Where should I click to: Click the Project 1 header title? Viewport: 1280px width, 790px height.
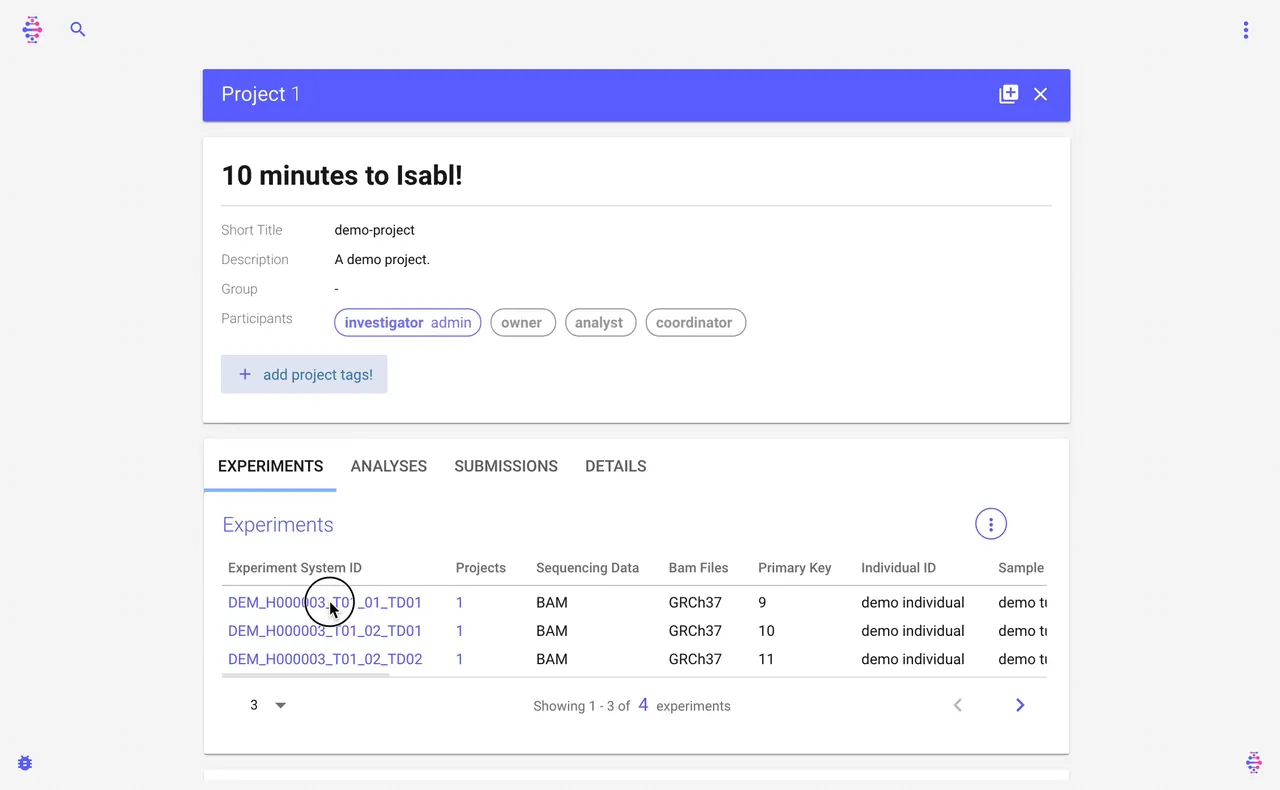pos(261,94)
